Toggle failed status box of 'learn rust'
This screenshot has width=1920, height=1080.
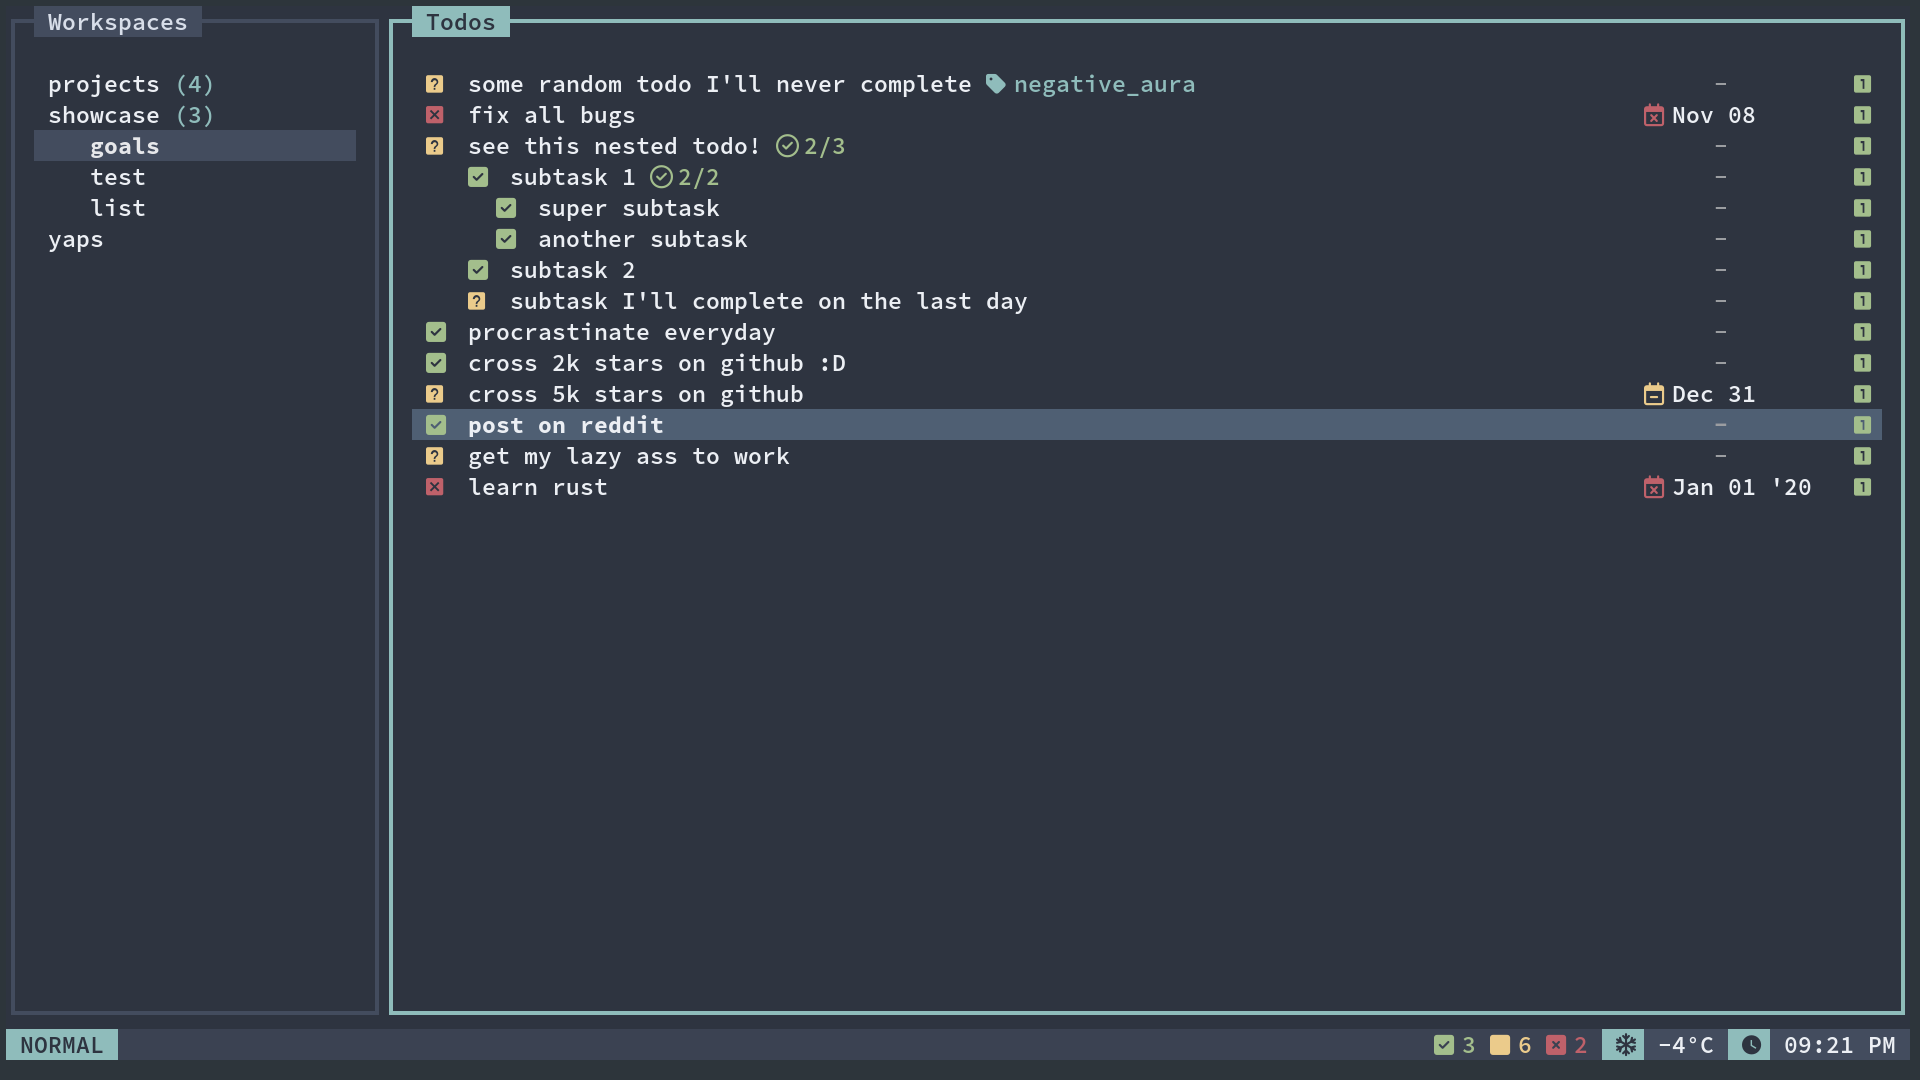435,487
